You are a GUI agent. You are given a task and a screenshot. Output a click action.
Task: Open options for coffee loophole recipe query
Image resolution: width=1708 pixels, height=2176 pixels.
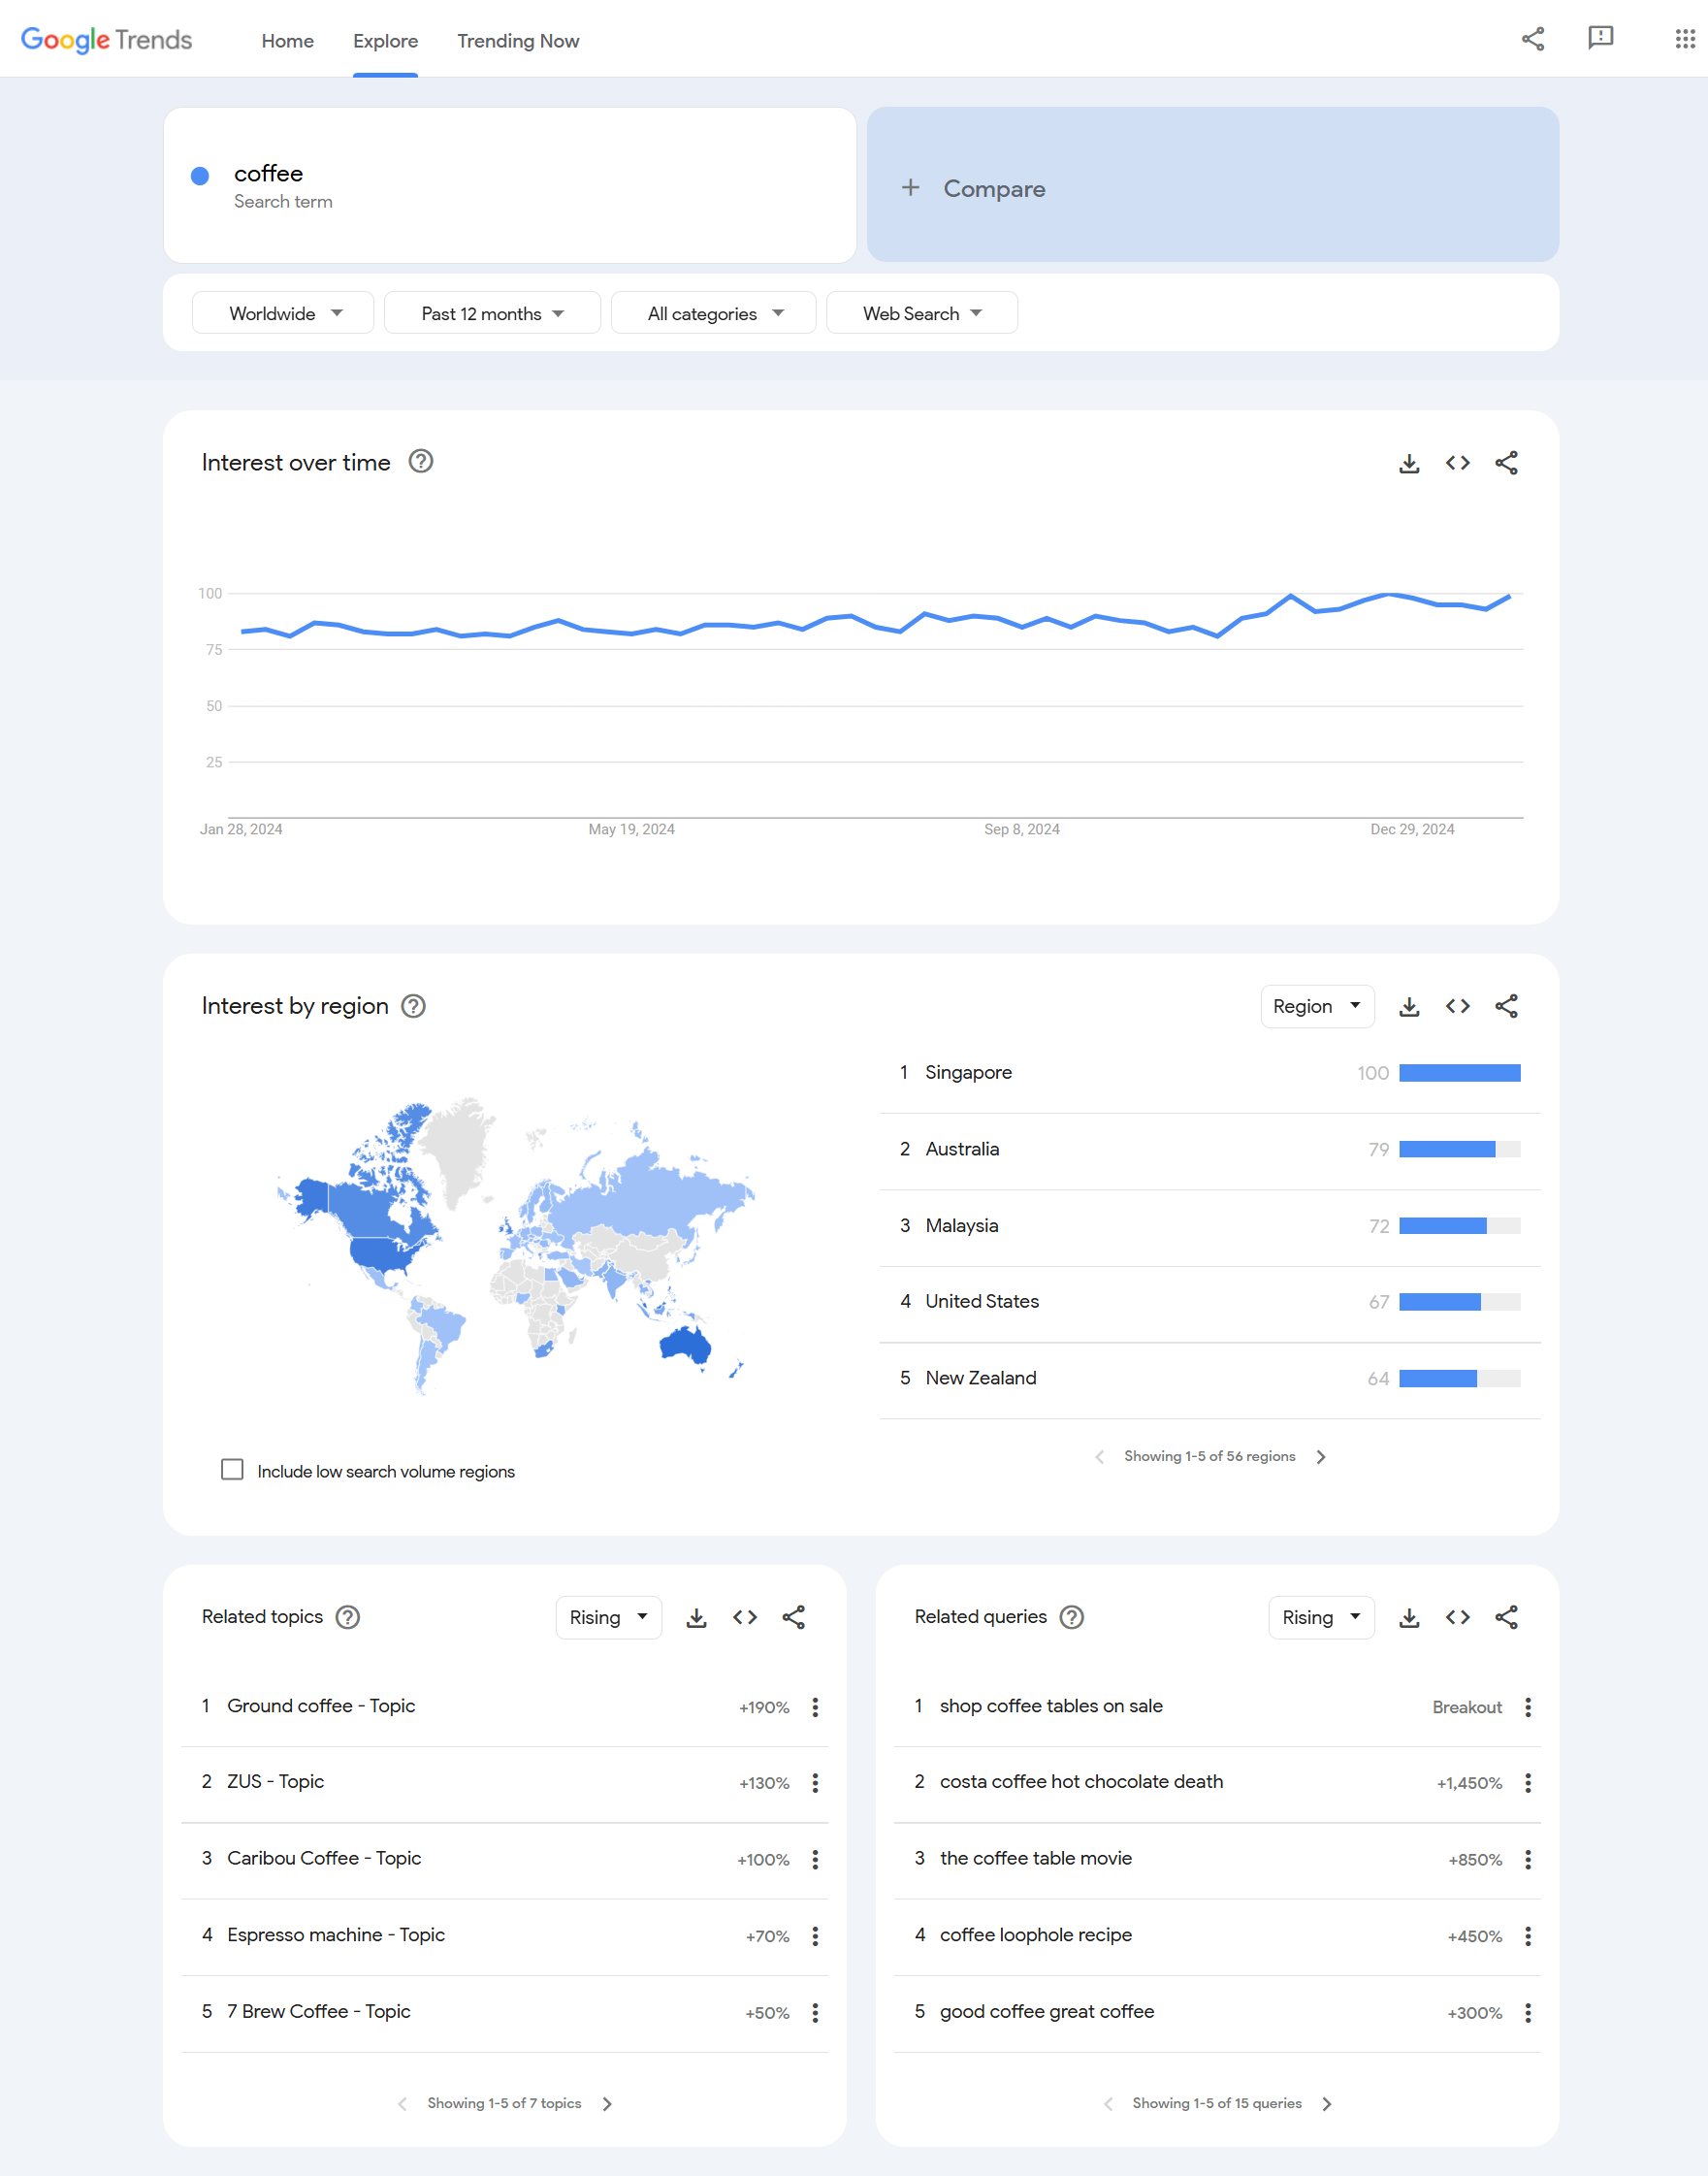click(1527, 1936)
